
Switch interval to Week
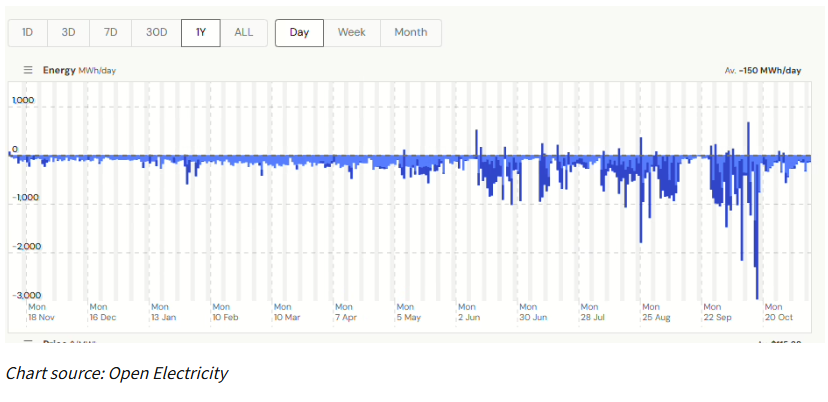point(352,33)
